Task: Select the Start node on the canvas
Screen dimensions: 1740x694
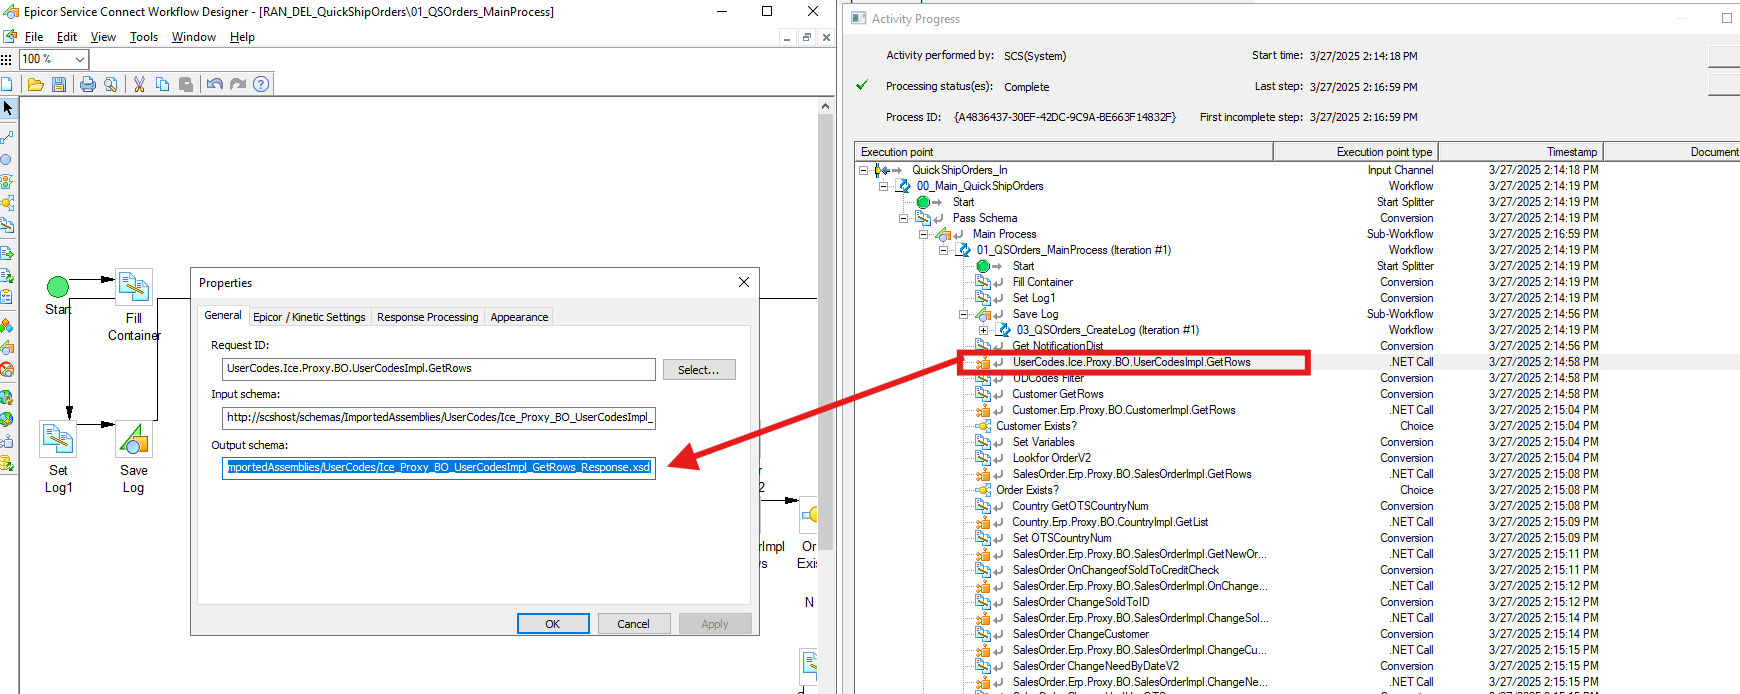Action: [x=58, y=287]
